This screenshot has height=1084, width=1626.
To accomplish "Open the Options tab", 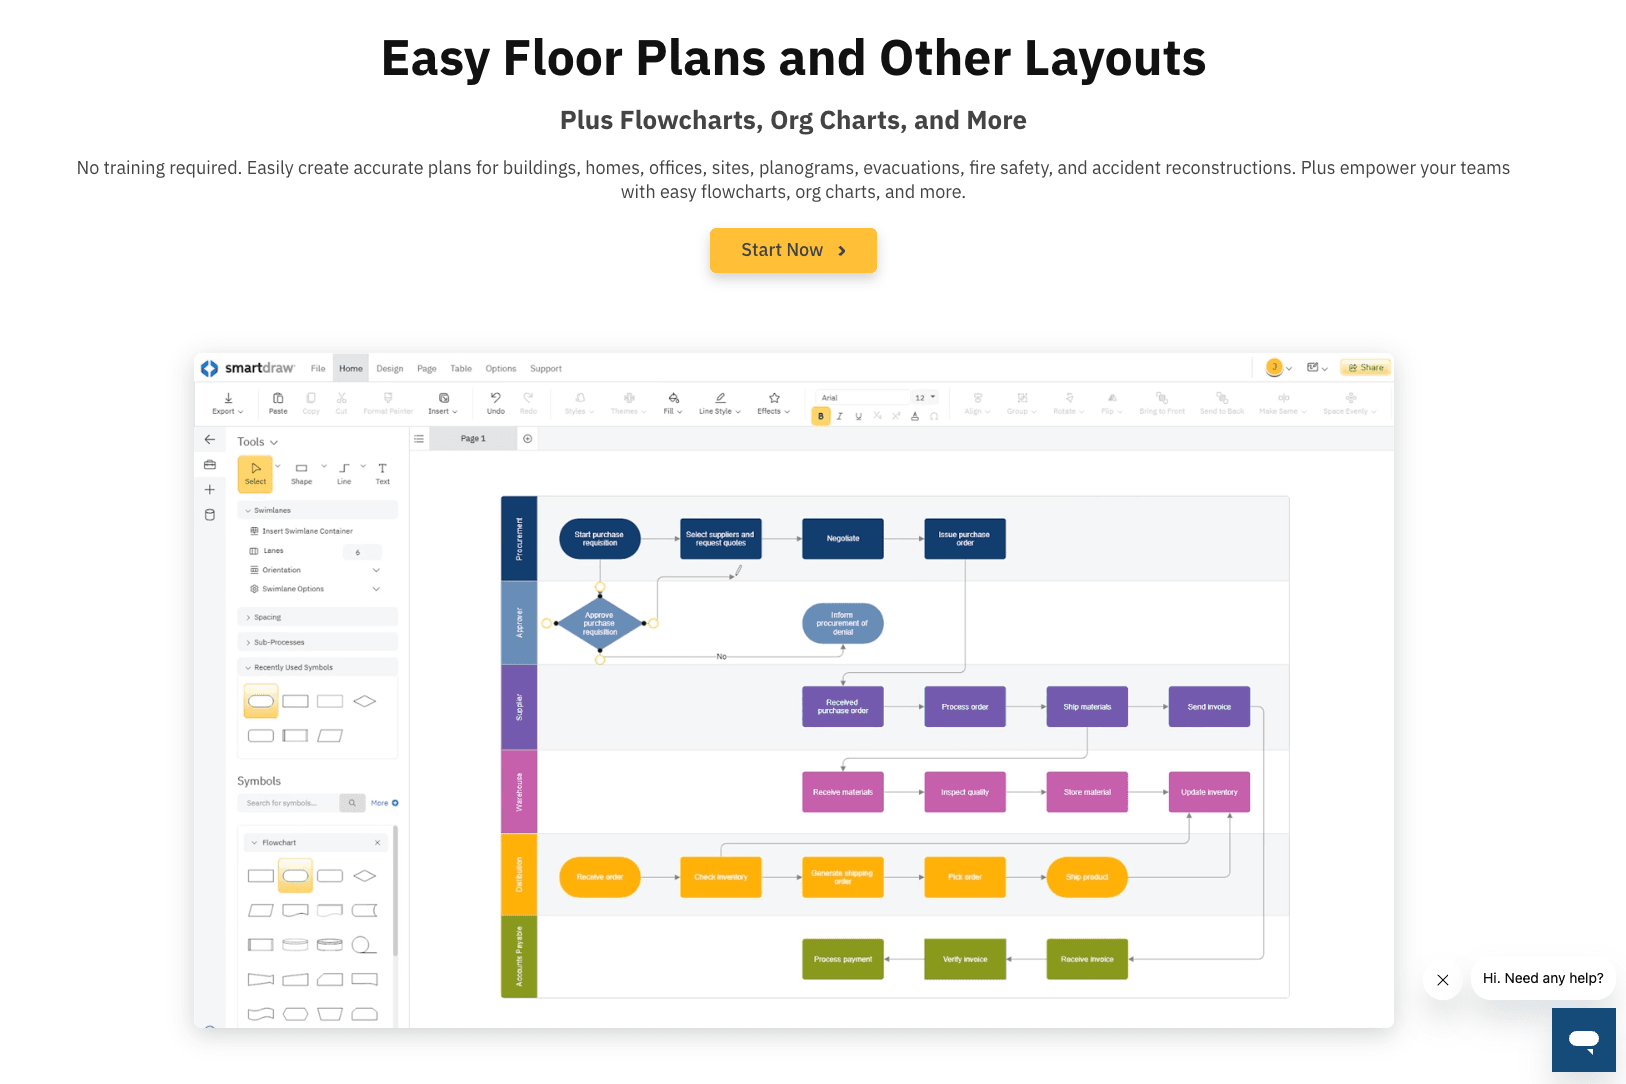I will (x=501, y=369).
